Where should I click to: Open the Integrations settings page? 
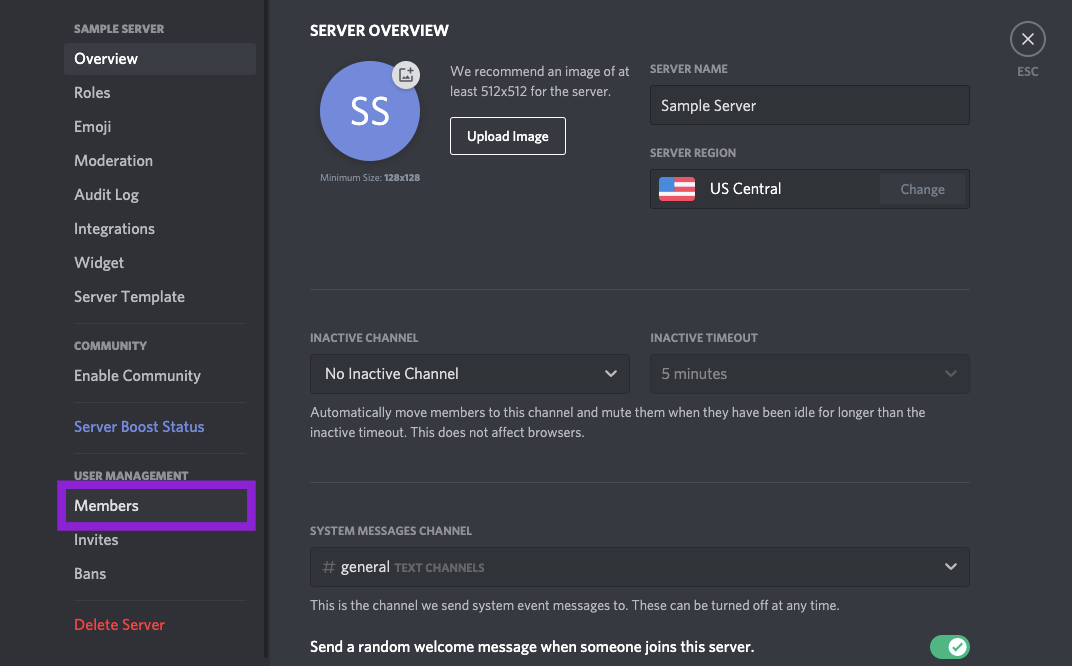pyautogui.click(x=114, y=229)
